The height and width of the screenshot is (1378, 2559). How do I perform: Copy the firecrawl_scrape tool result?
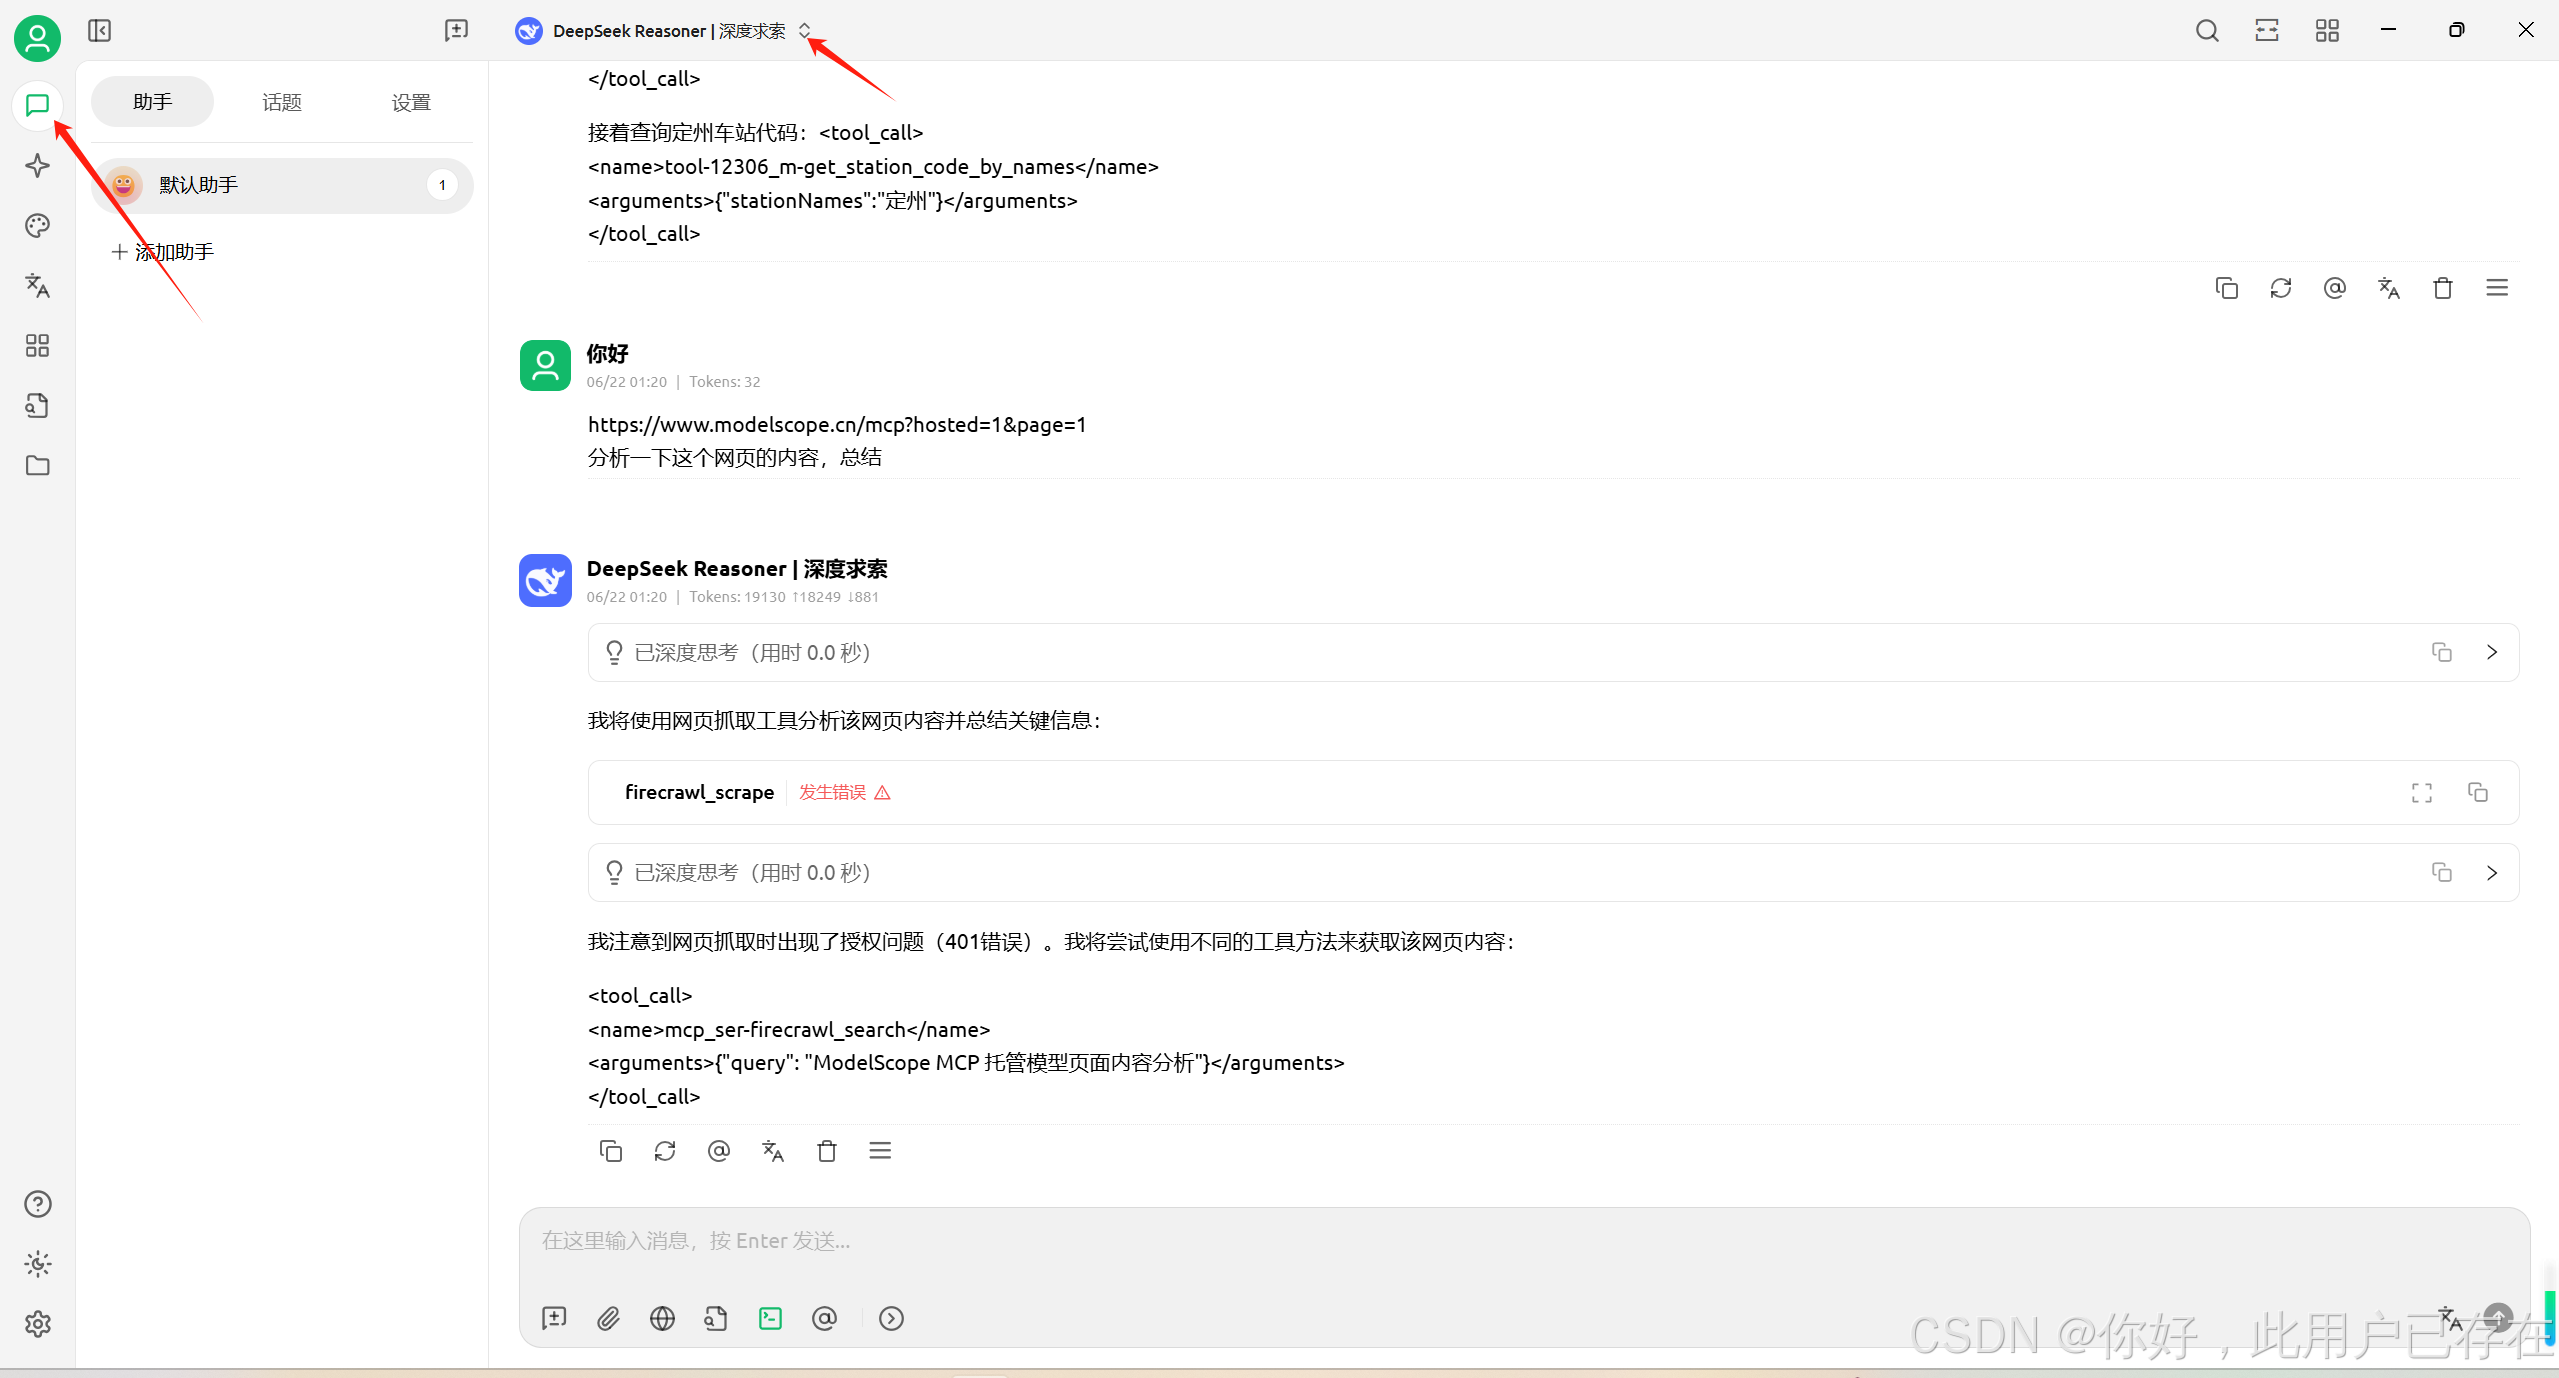[2477, 792]
